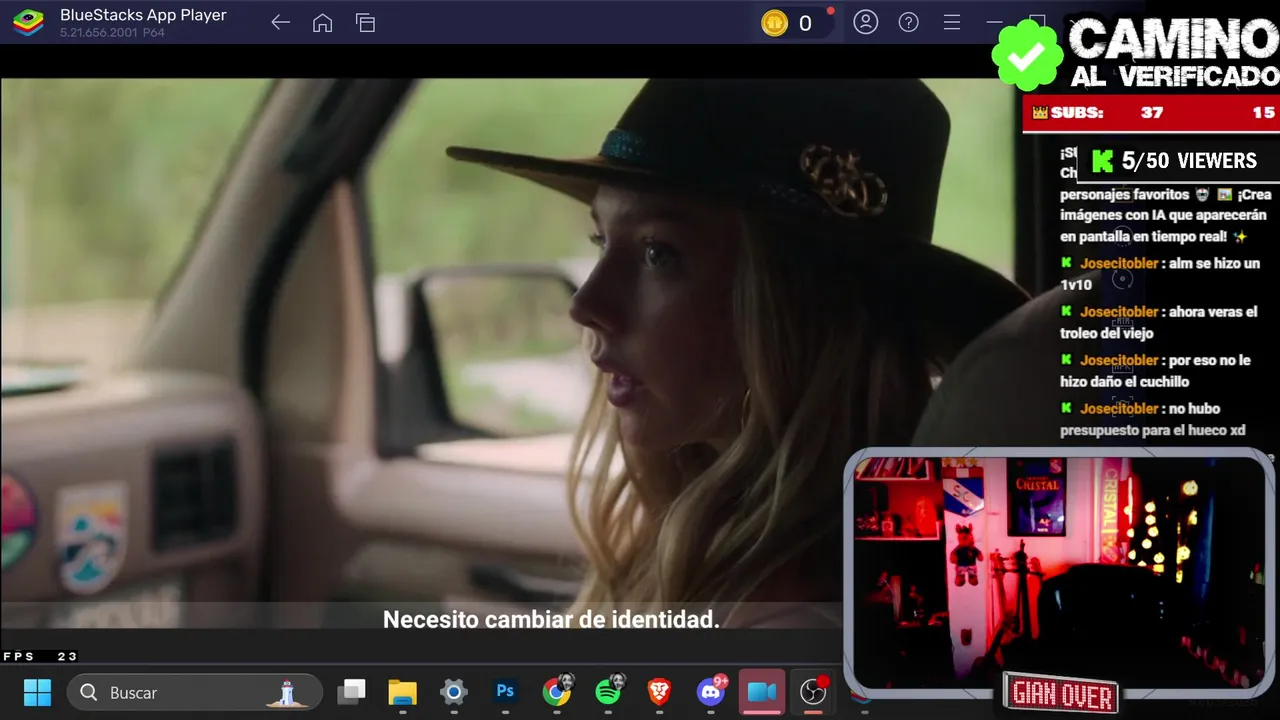Open the BlueStacks account profile
This screenshot has height=720, width=1280.
coord(866,22)
